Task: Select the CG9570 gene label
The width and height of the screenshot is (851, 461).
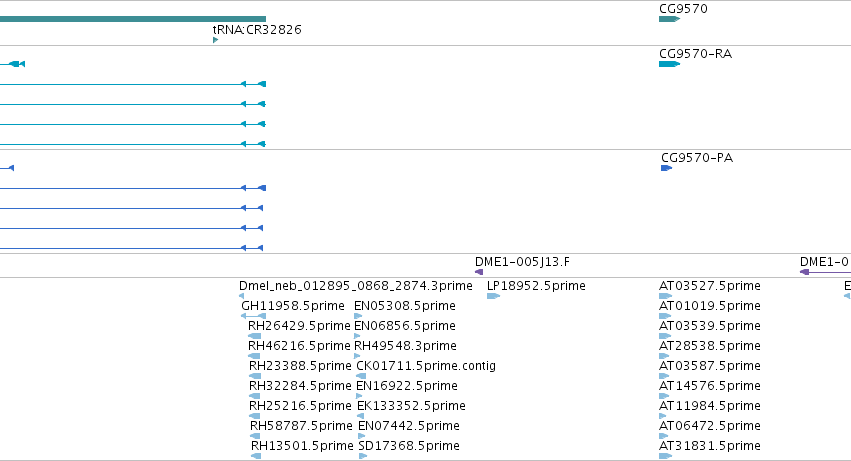Action: point(683,9)
